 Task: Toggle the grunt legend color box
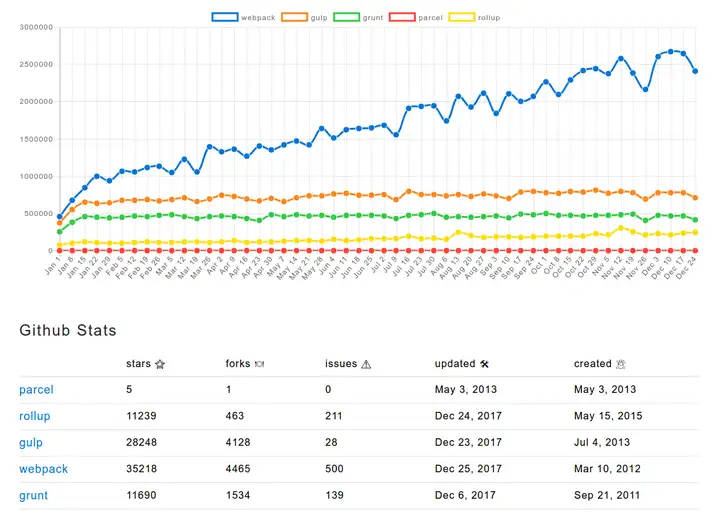click(x=347, y=17)
